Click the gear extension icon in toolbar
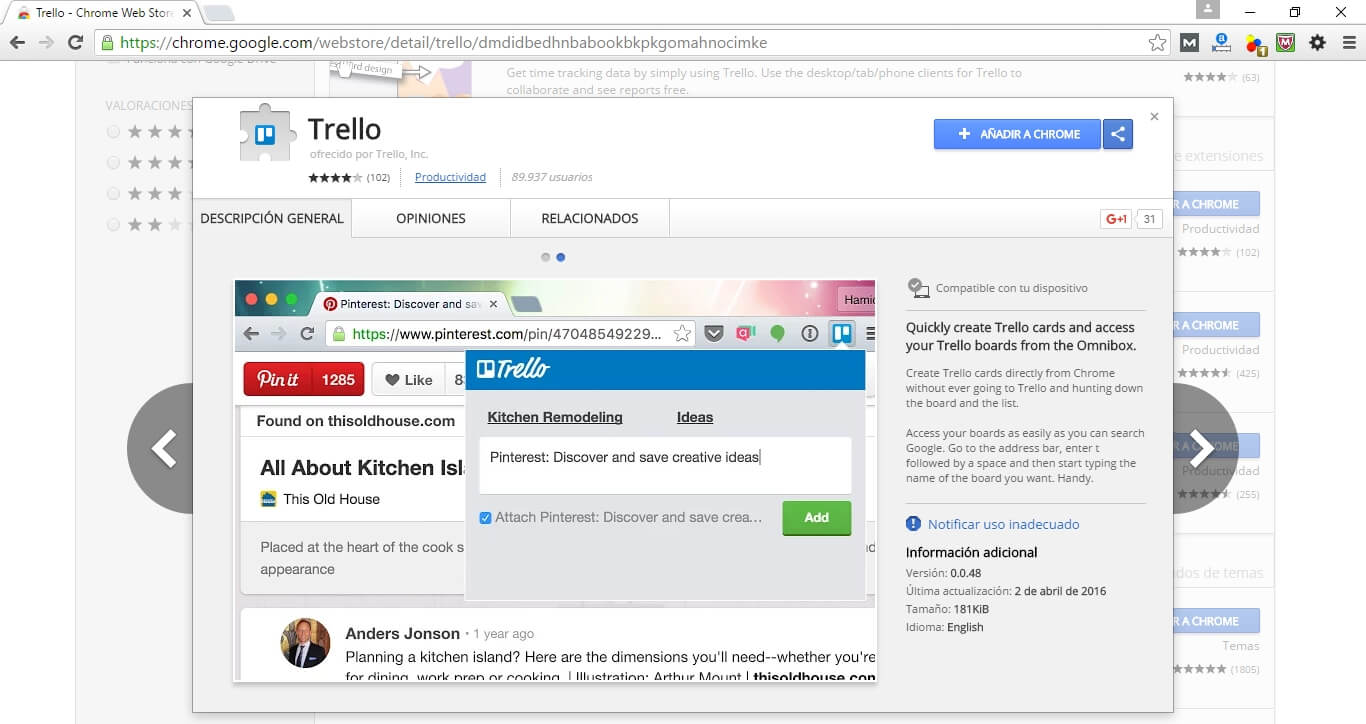Screen dimensions: 1366x724 pos(1317,43)
